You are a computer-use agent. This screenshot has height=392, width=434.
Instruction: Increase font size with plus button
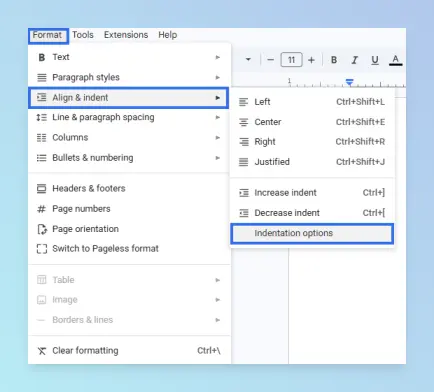tap(311, 60)
